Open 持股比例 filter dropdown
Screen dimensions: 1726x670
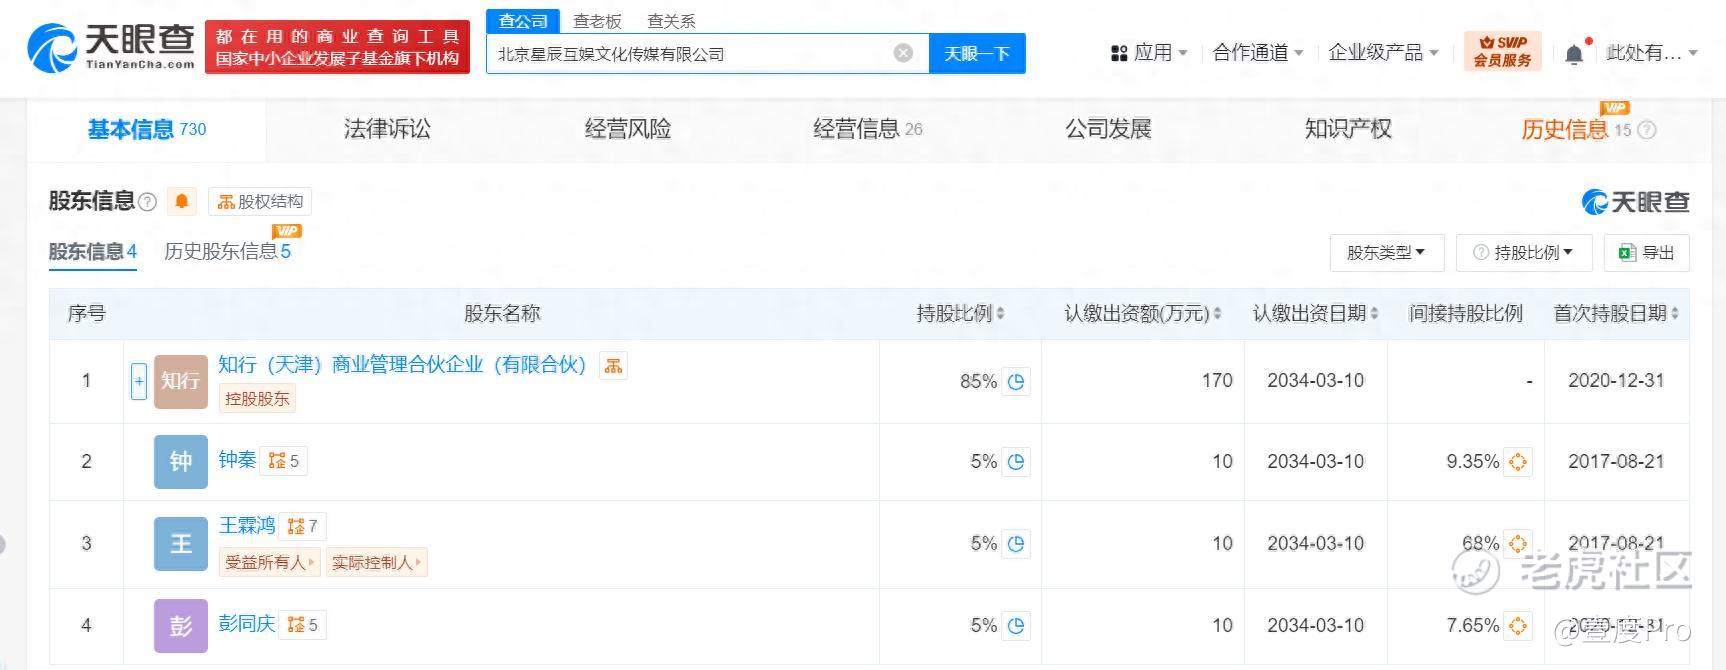1523,253
